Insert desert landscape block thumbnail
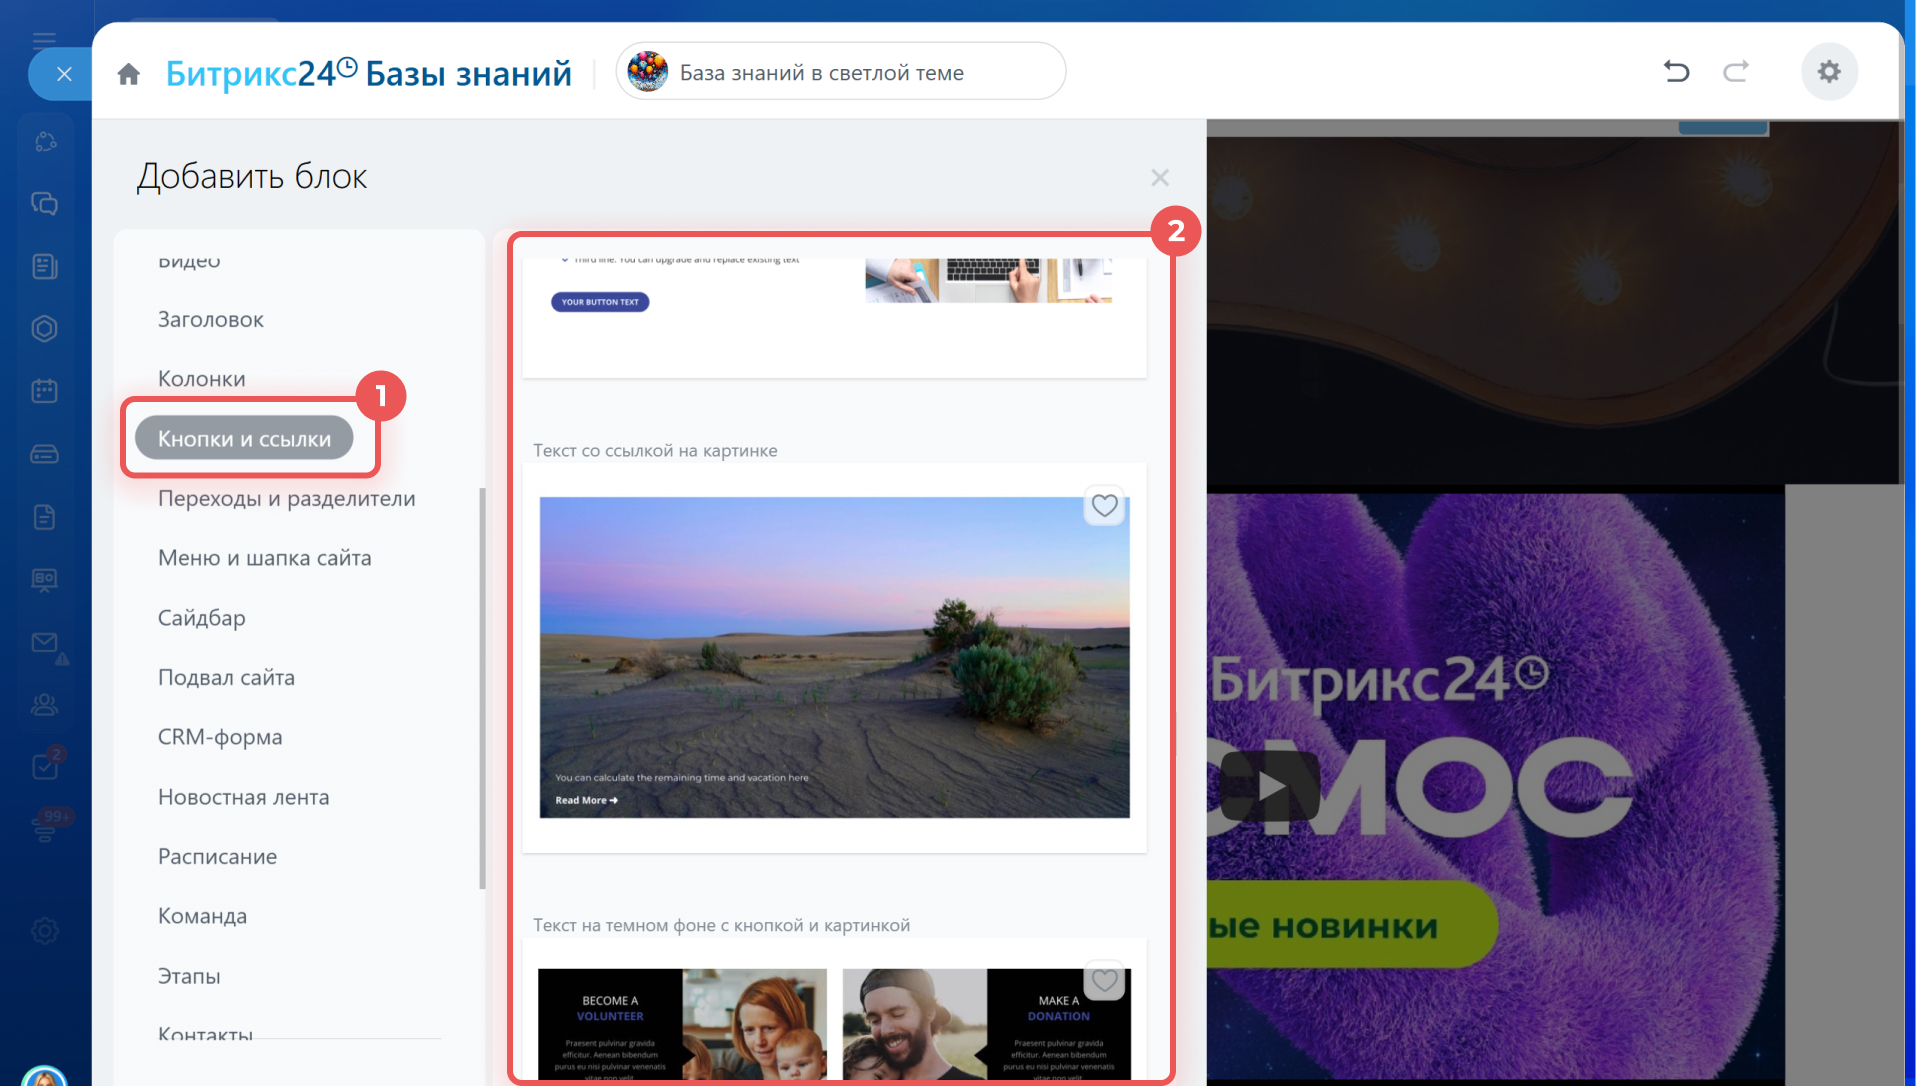 point(834,657)
